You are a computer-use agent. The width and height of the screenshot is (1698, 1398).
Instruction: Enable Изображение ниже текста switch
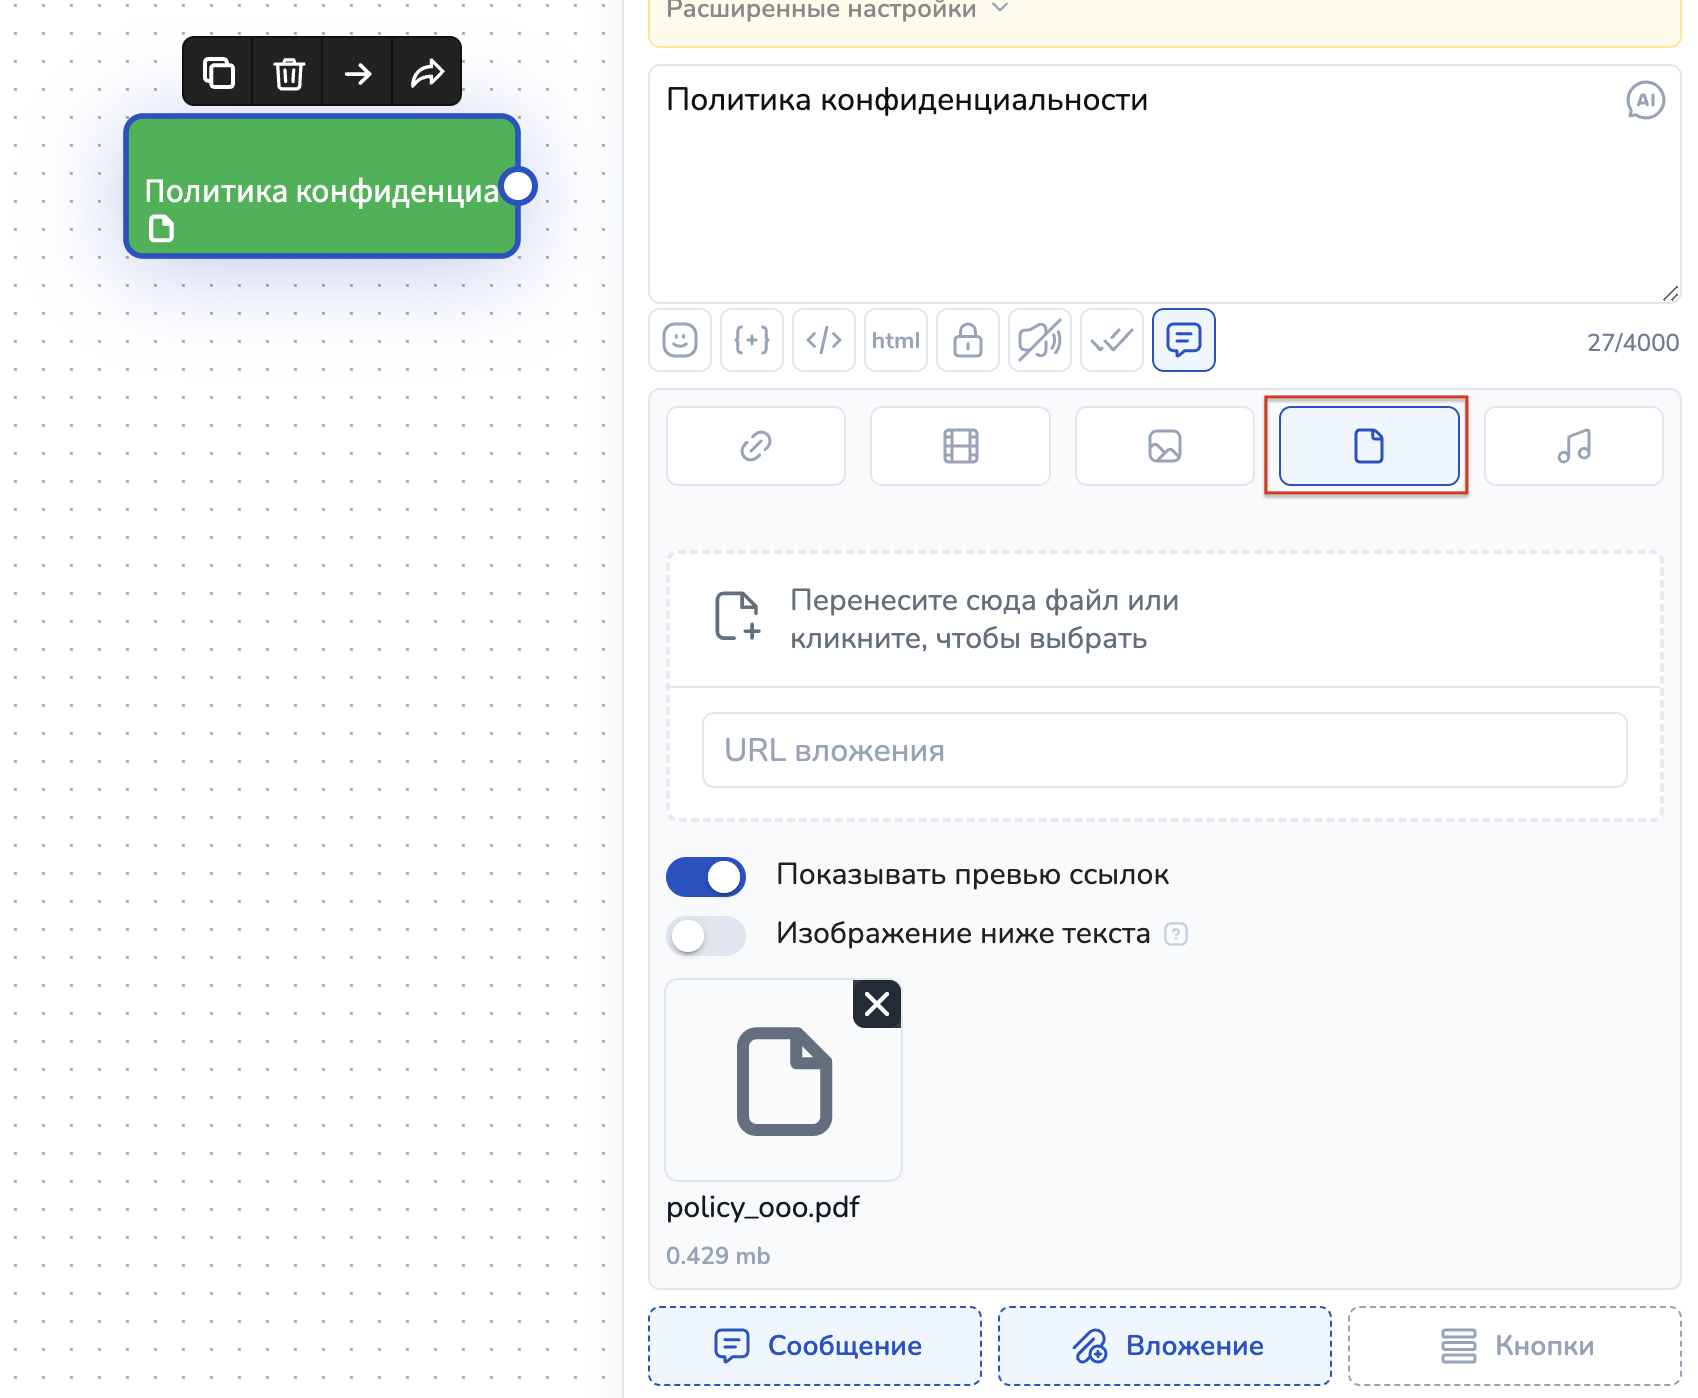706,936
